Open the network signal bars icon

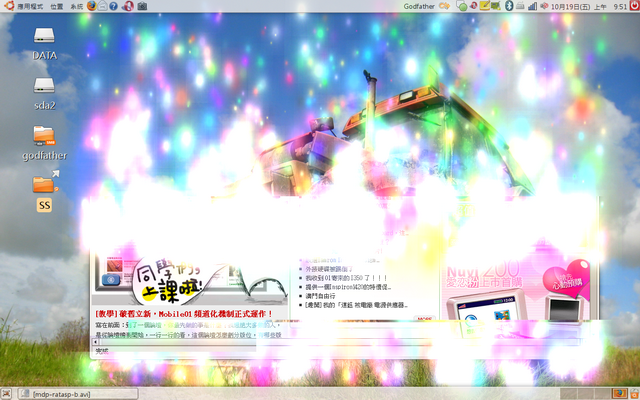pos(532,6)
